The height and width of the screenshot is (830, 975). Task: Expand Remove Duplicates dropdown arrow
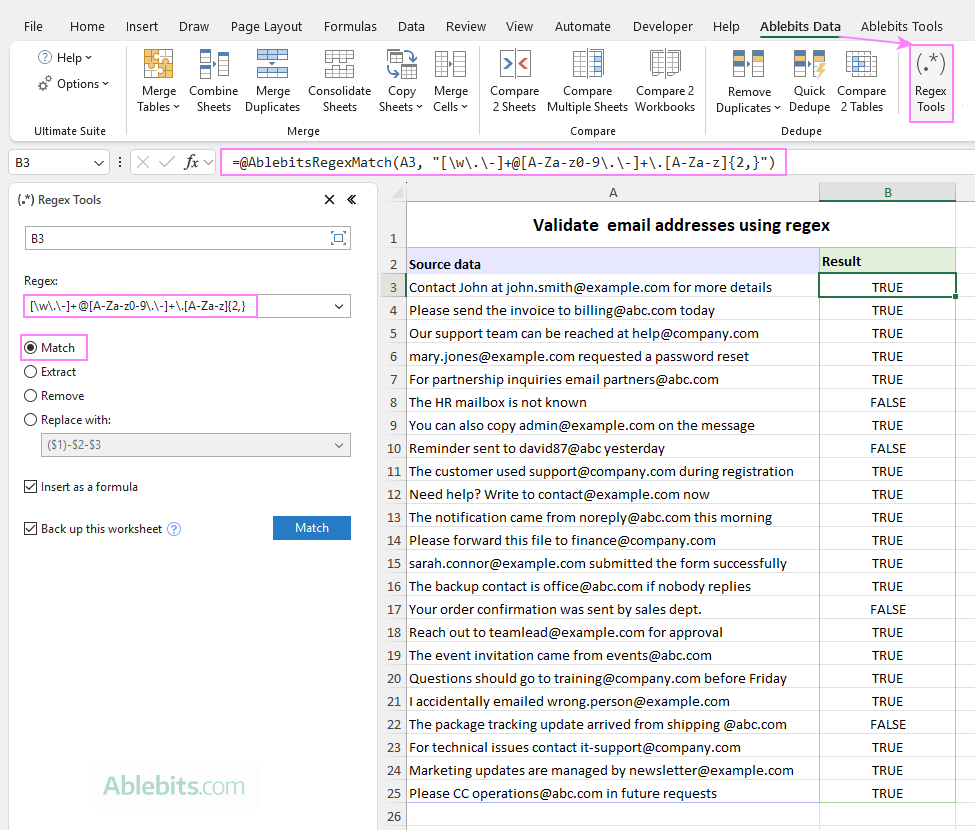(x=777, y=108)
